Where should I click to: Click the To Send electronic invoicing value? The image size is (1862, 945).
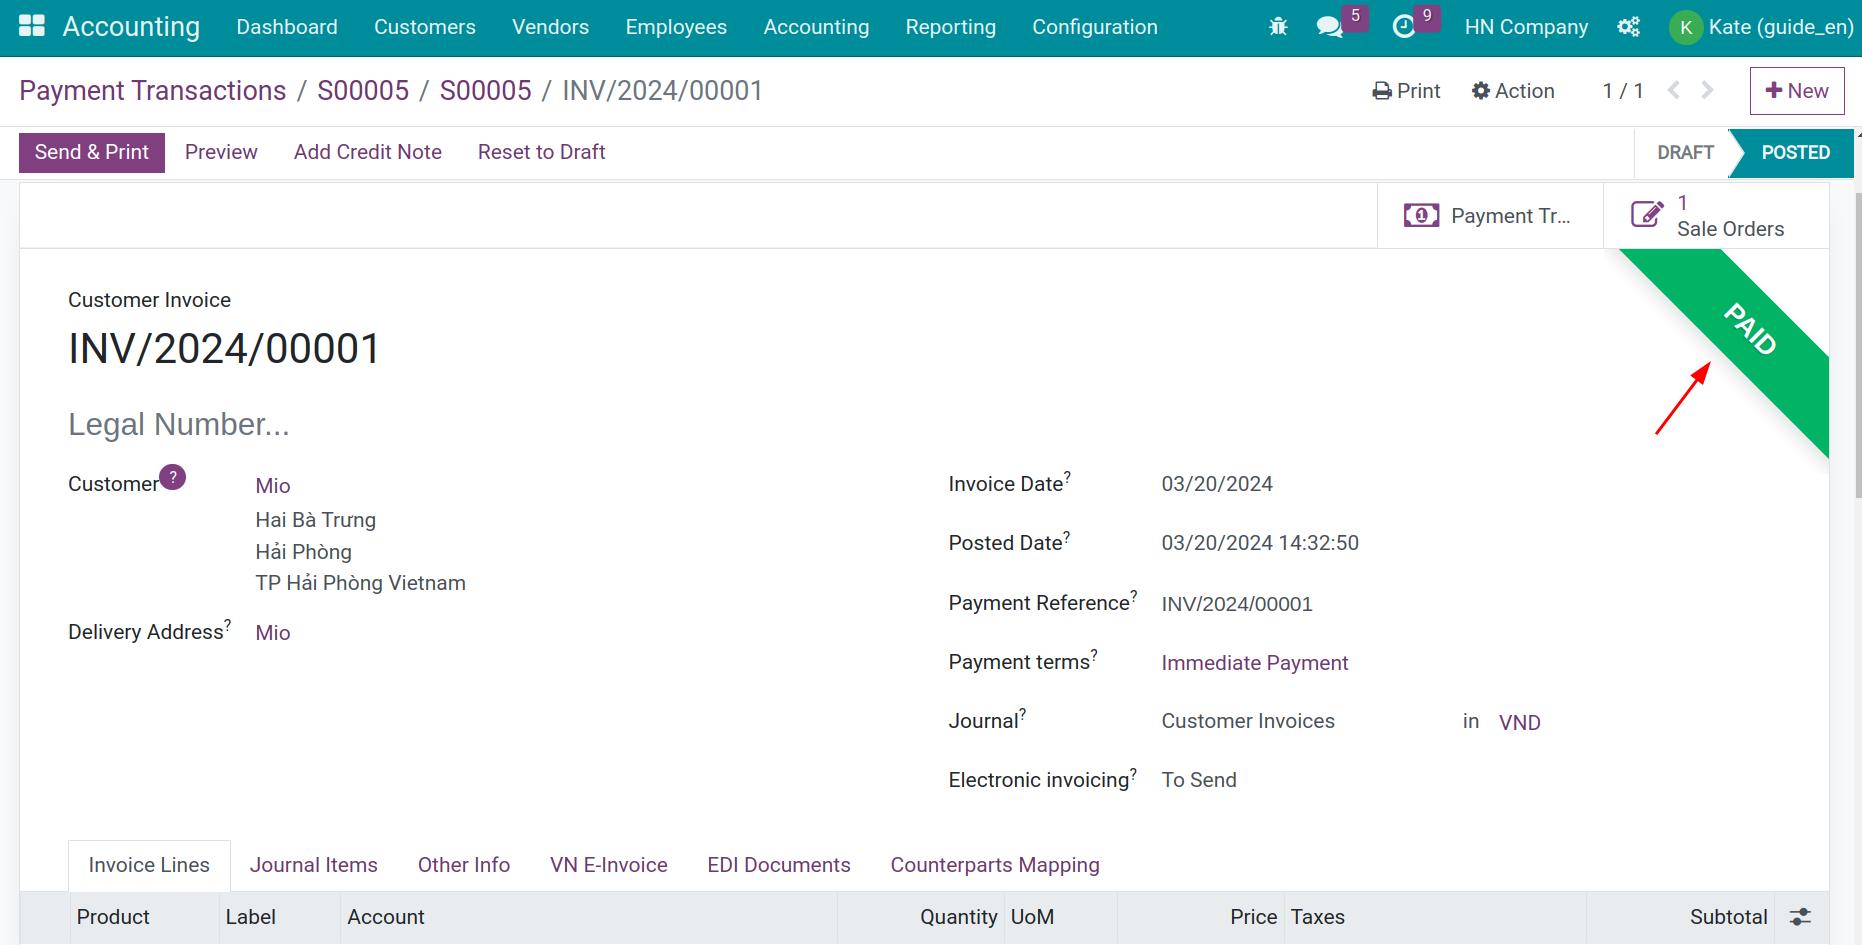(1199, 780)
